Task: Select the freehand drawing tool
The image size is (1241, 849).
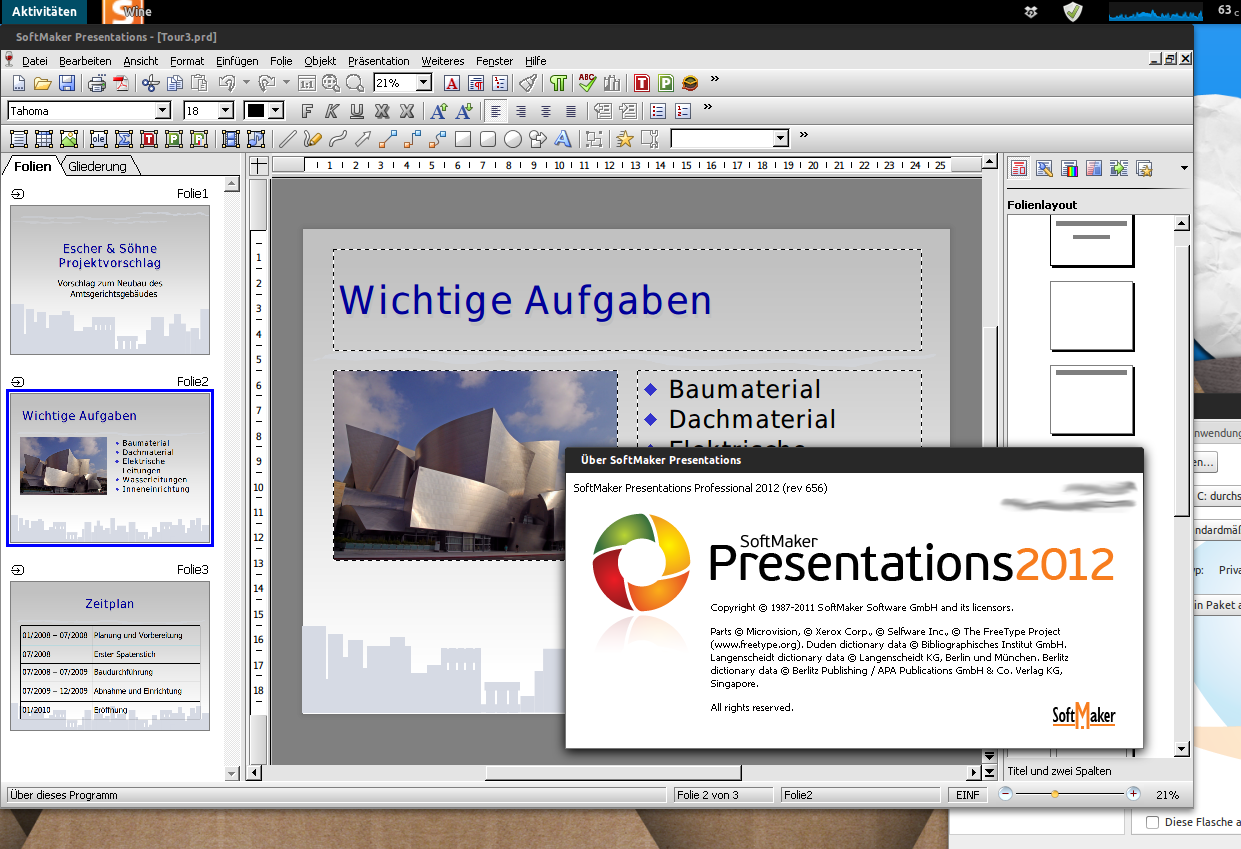Action: (x=310, y=138)
